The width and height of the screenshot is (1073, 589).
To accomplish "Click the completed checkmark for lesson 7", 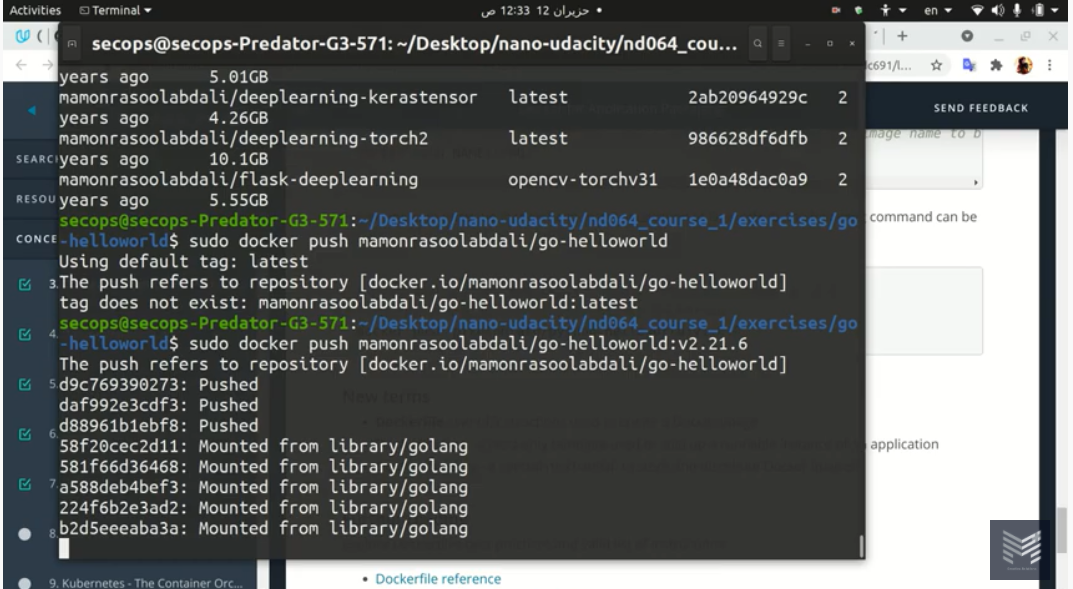I will [x=25, y=484].
